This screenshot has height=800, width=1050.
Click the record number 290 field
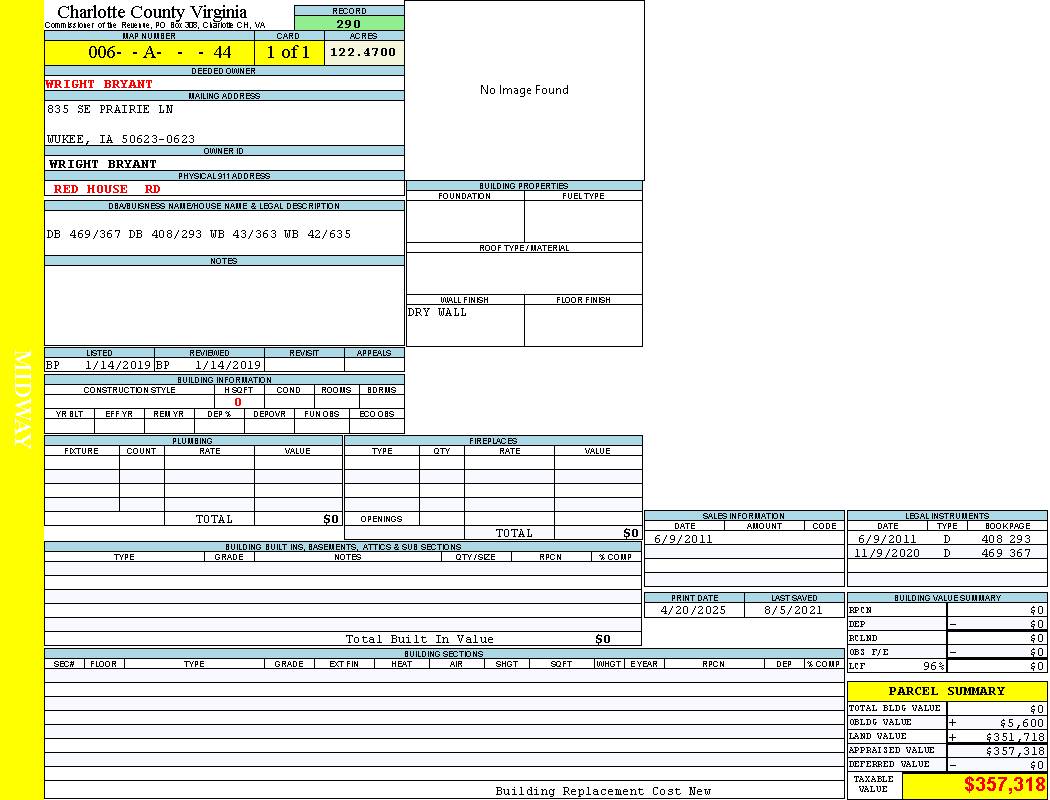(349, 23)
